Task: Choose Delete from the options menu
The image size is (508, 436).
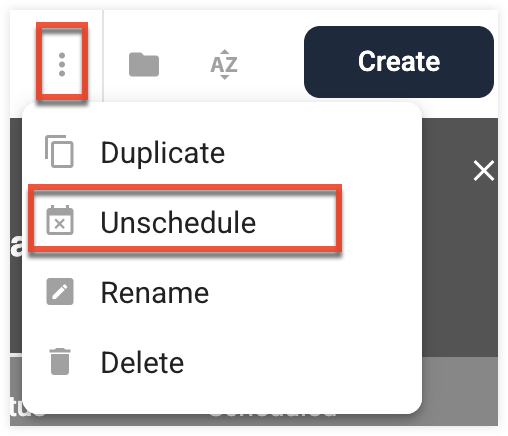Action: pyautogui.click(x=222, y=363)
